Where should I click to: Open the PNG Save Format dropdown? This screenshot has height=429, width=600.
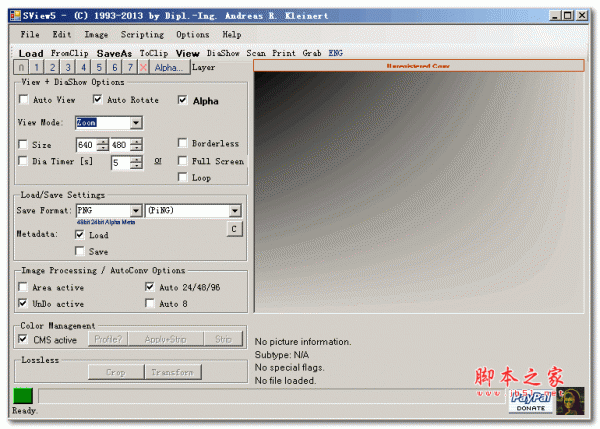pos(136,211)
